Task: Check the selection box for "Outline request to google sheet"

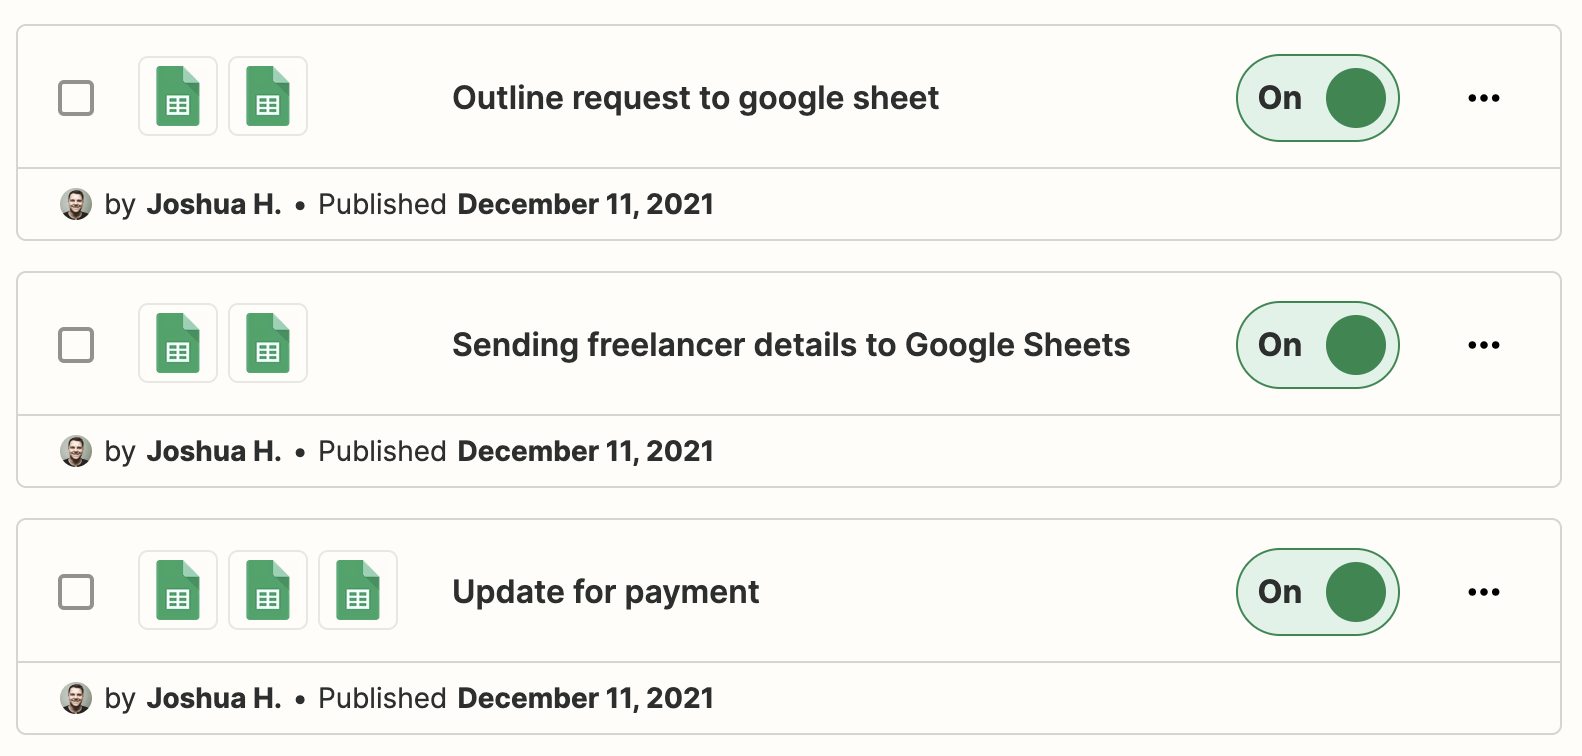Action: point(76,98)
